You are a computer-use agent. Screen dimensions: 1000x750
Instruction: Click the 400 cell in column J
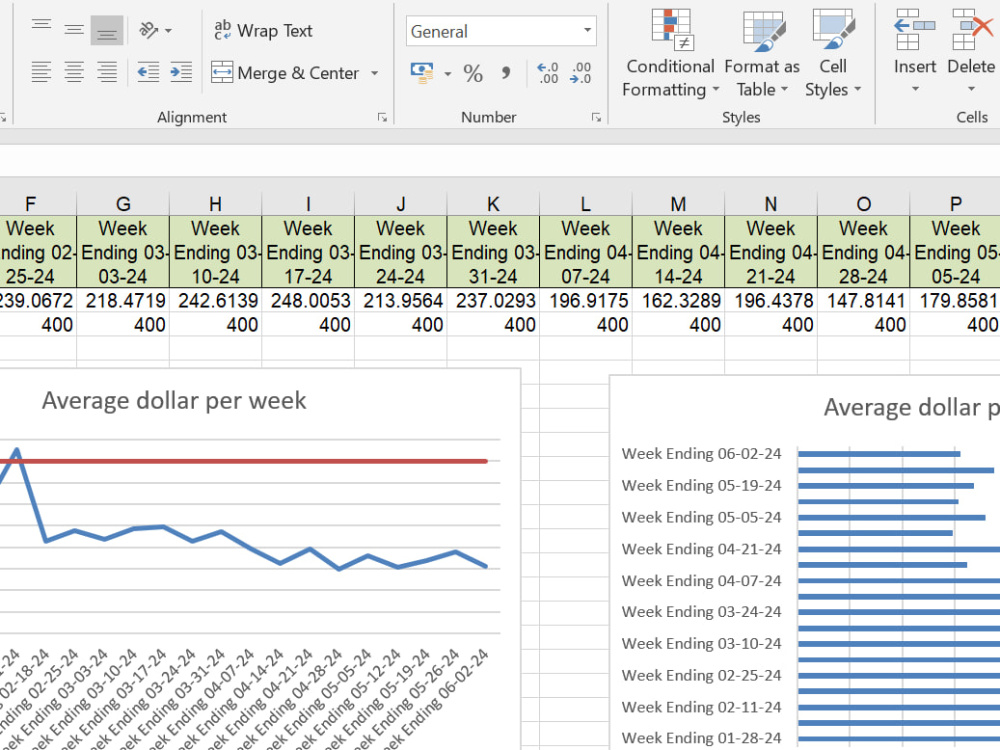401,325
